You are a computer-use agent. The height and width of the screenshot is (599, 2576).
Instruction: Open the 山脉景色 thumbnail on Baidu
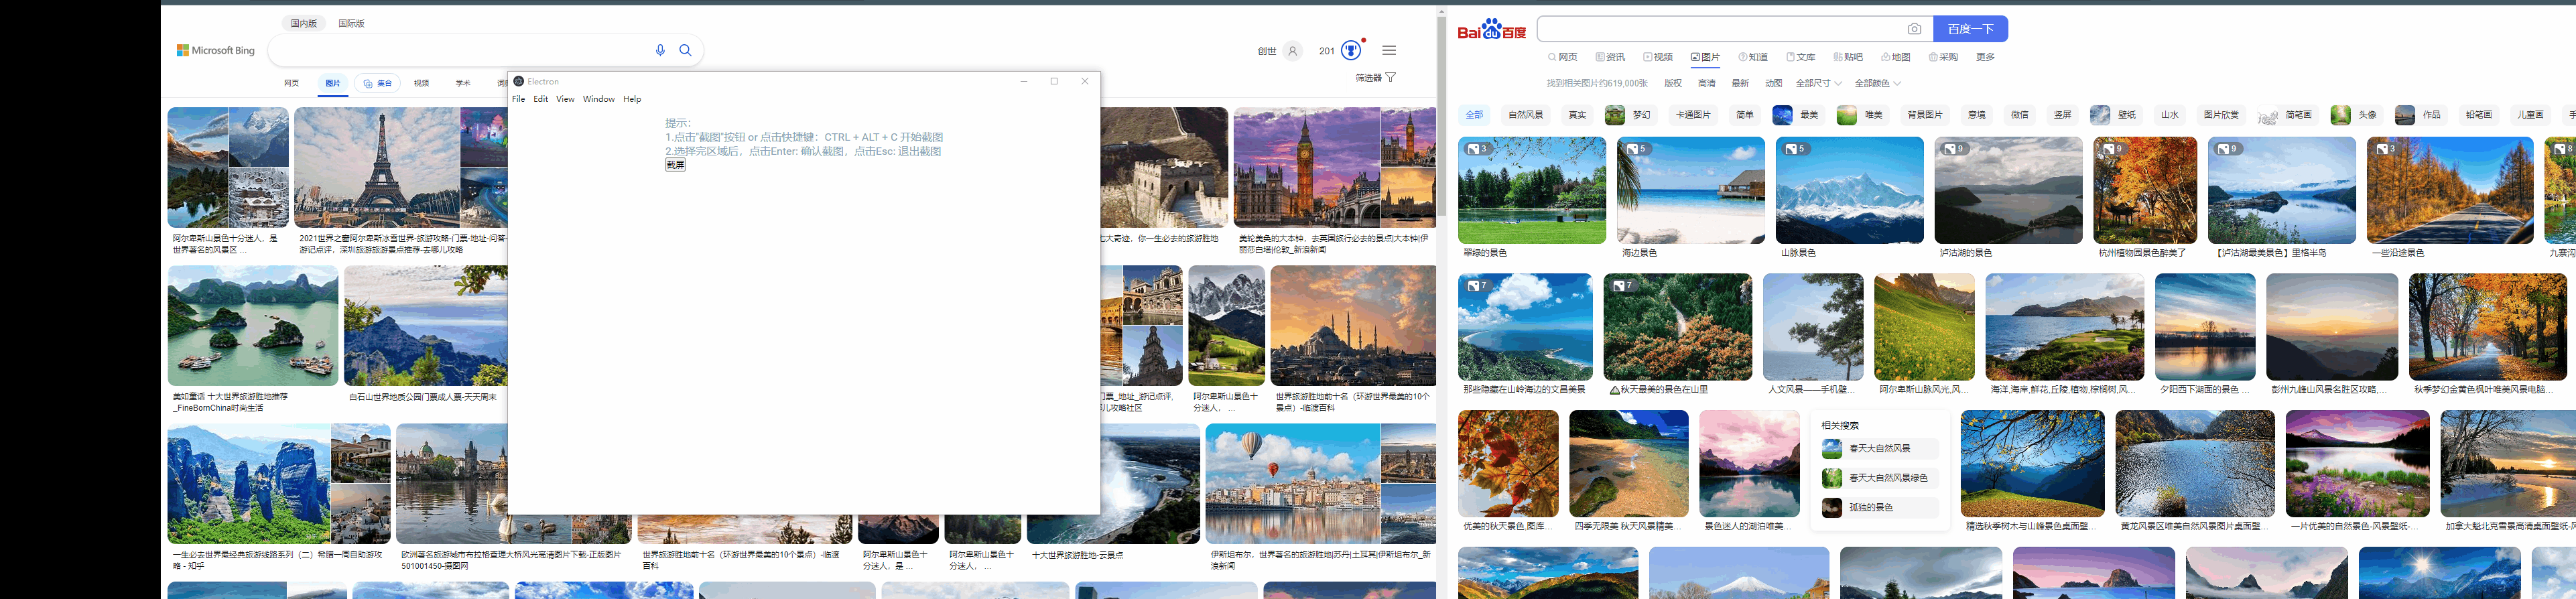pyautogui.click(x=1850, y=190)
